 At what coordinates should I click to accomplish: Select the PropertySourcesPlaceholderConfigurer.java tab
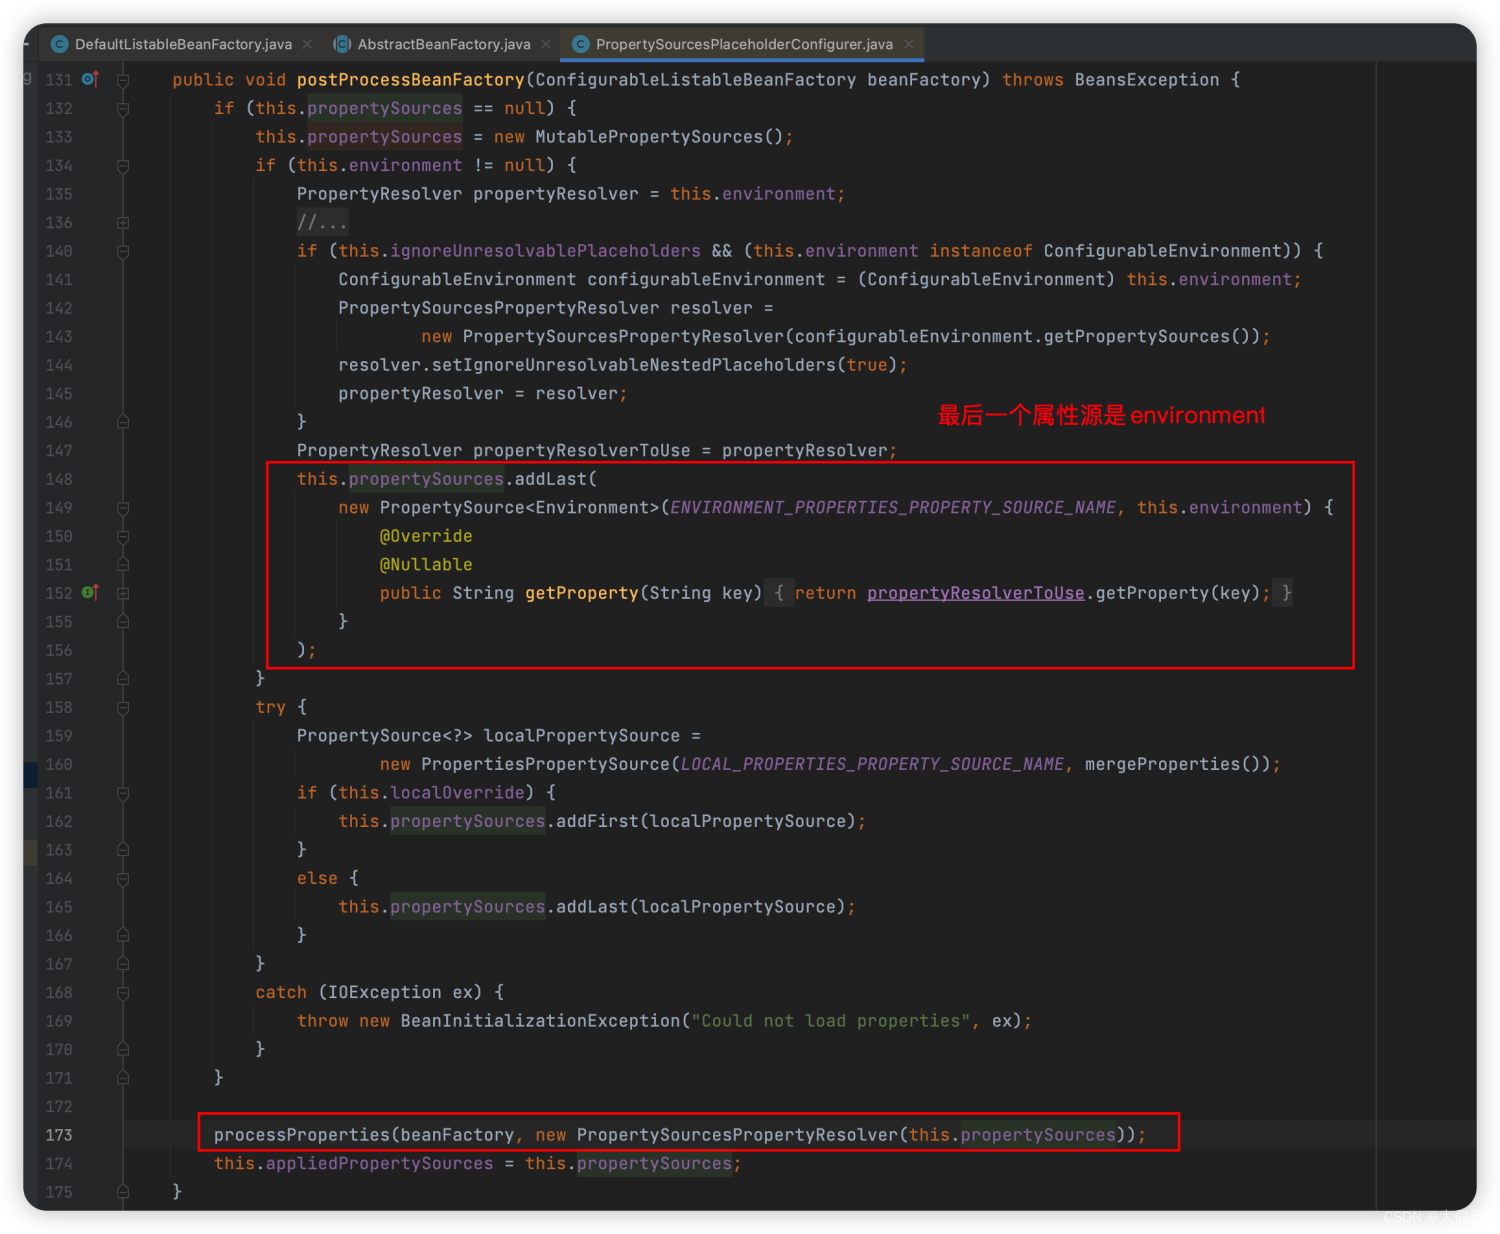(x=744, y=44)
